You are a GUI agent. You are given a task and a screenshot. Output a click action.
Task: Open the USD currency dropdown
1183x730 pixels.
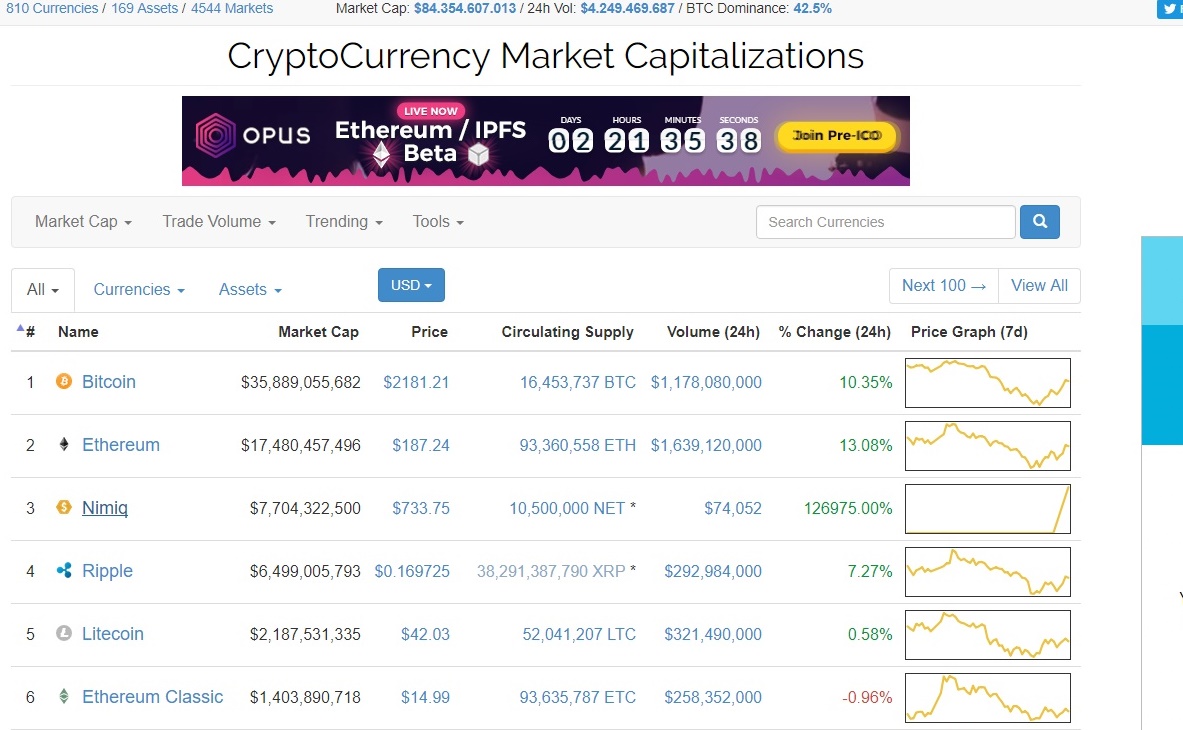(x=410, y=285)
